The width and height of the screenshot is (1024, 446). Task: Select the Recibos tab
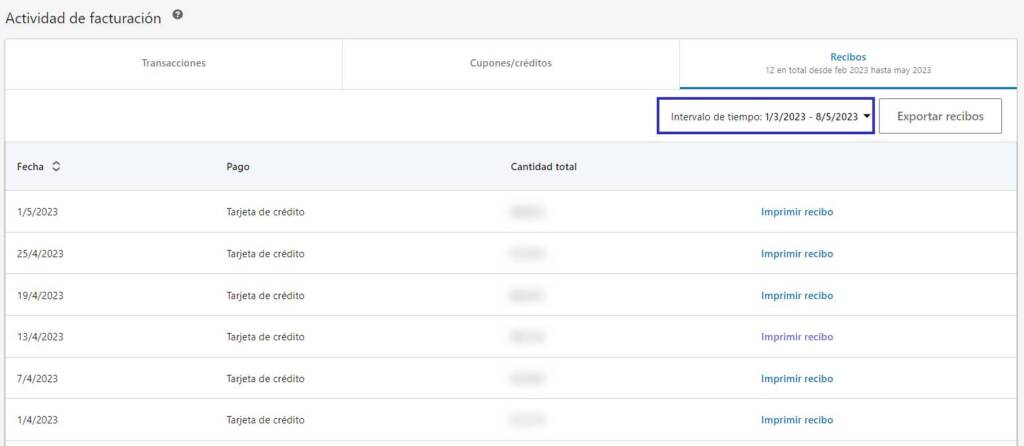coord(848,63)
